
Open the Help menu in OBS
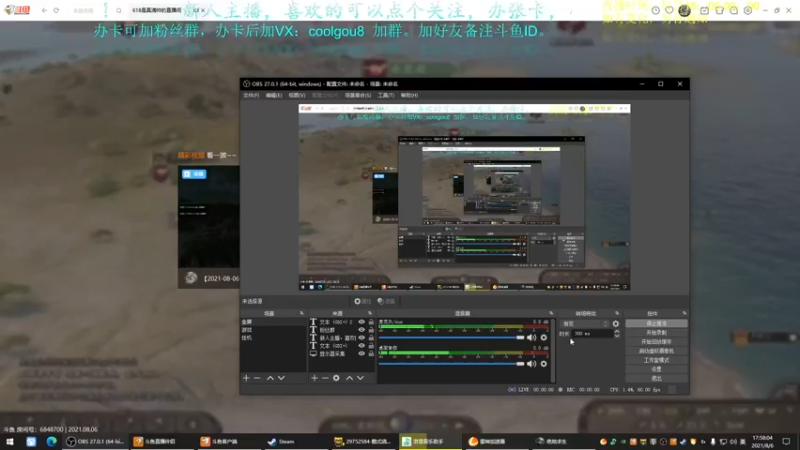409,95
